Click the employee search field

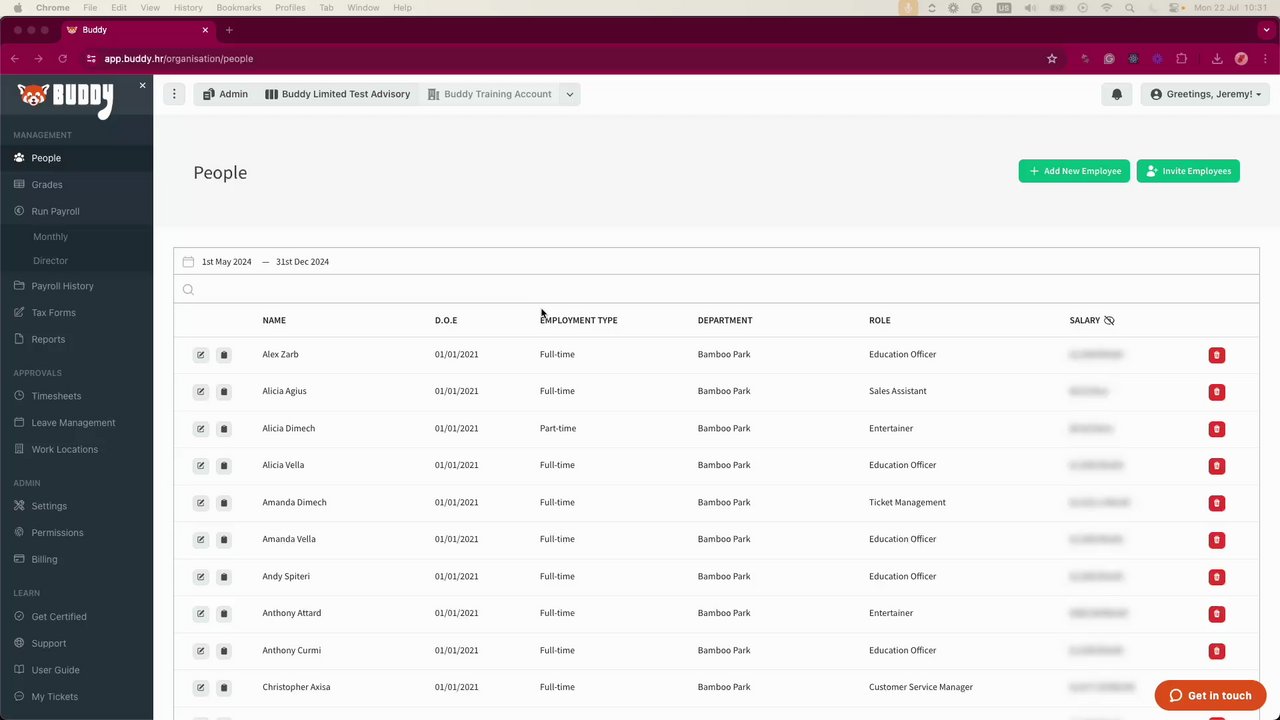(716, 290)
